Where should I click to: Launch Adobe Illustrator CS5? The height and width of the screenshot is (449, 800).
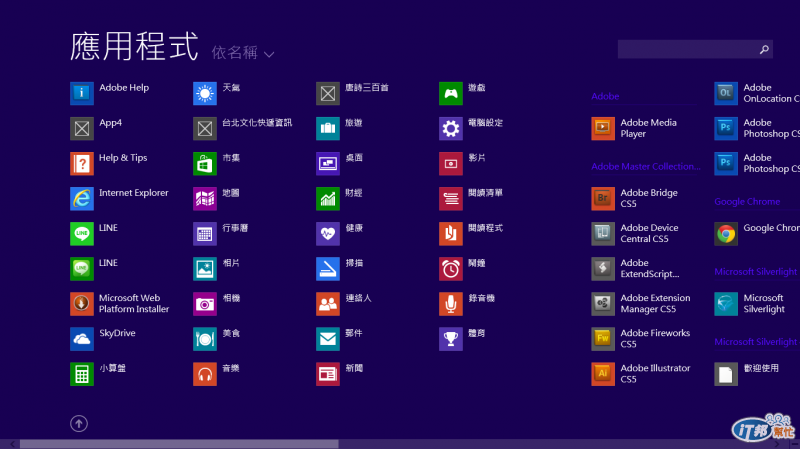tap(641, 374)
